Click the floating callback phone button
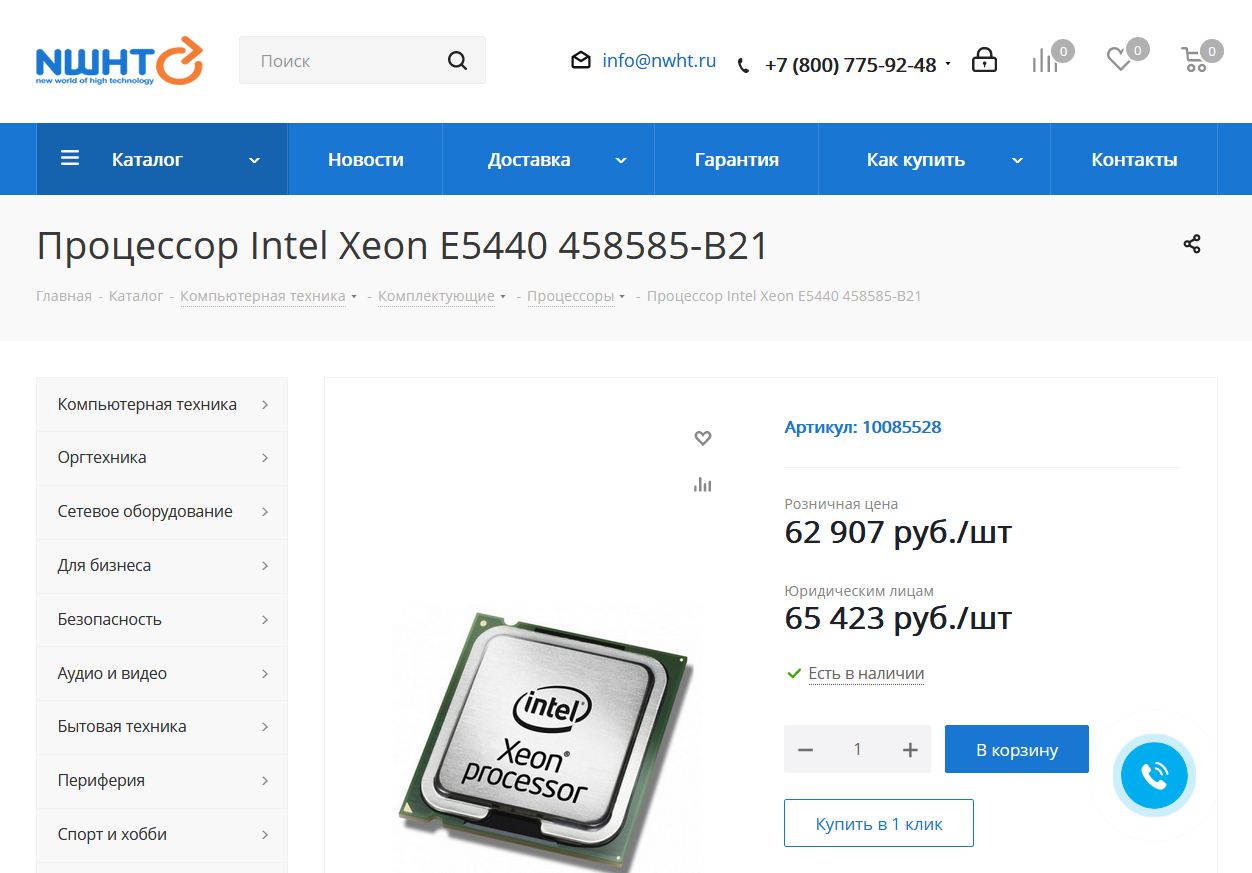The width and height of the screenshot is (1252, 873). (x=1154, y=775)
